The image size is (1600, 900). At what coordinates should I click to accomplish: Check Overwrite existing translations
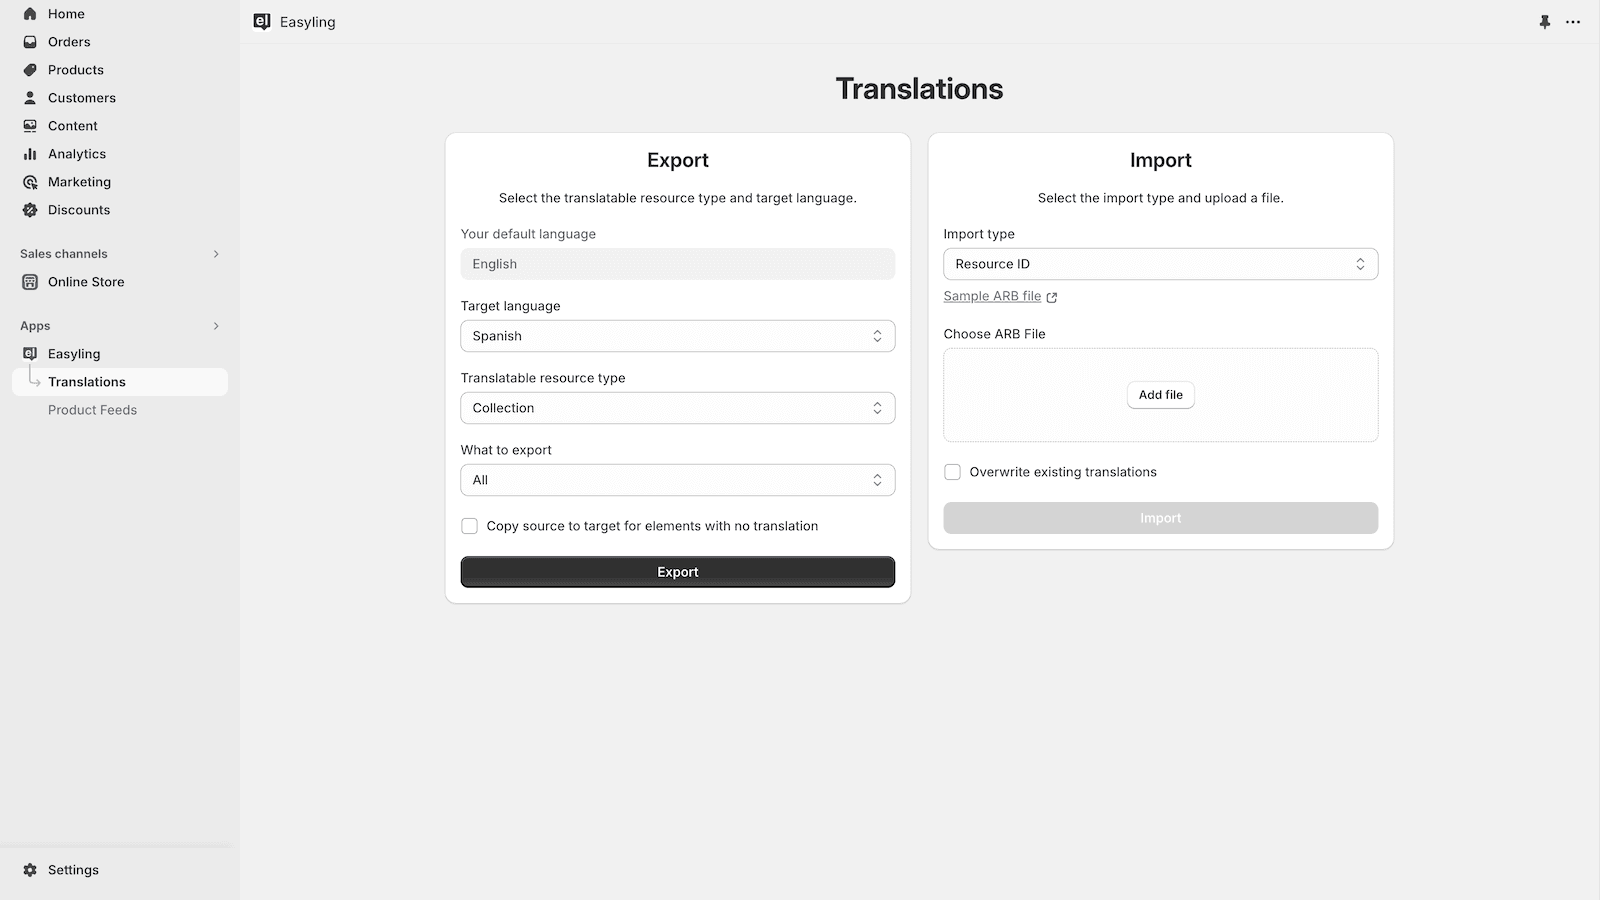tap(952, 472)
